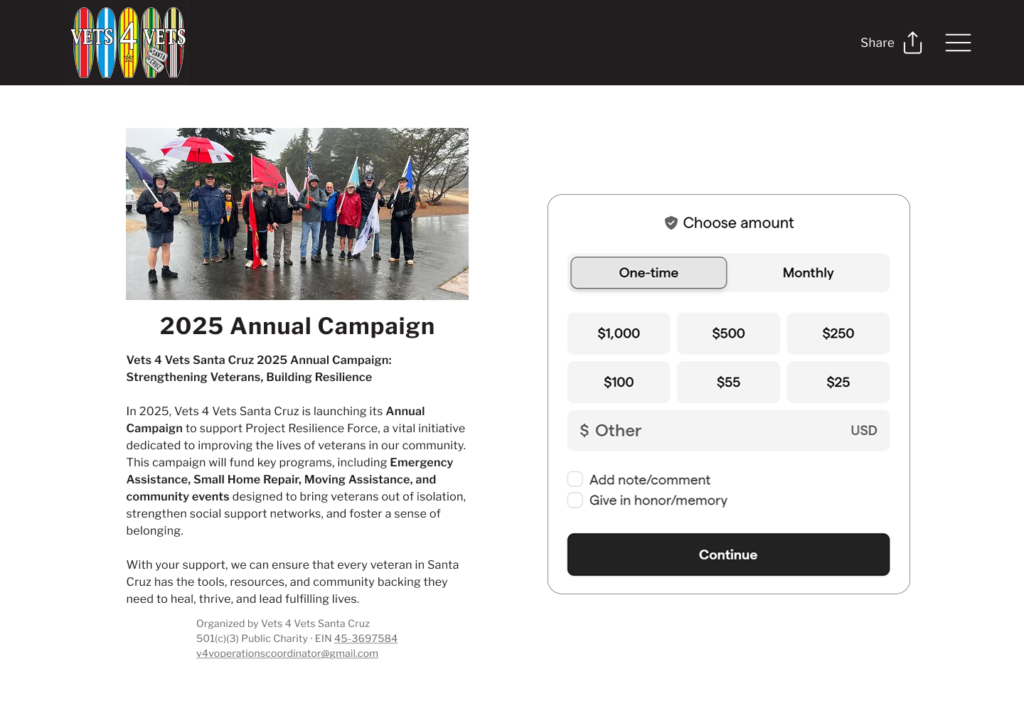Image resolution: width=1024 pixels, height=723 pixels.
Task: Select the One-time donation tab
Action: point(648,273)
